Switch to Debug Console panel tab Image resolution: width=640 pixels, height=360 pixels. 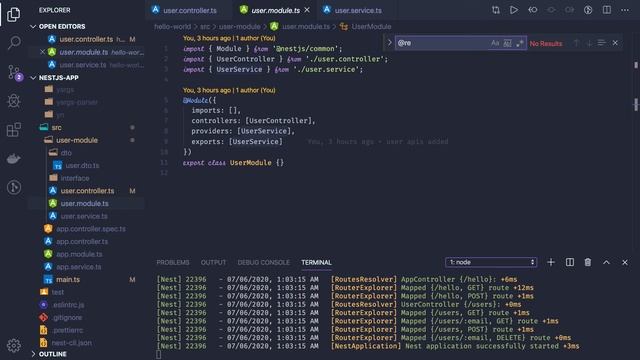263,262
